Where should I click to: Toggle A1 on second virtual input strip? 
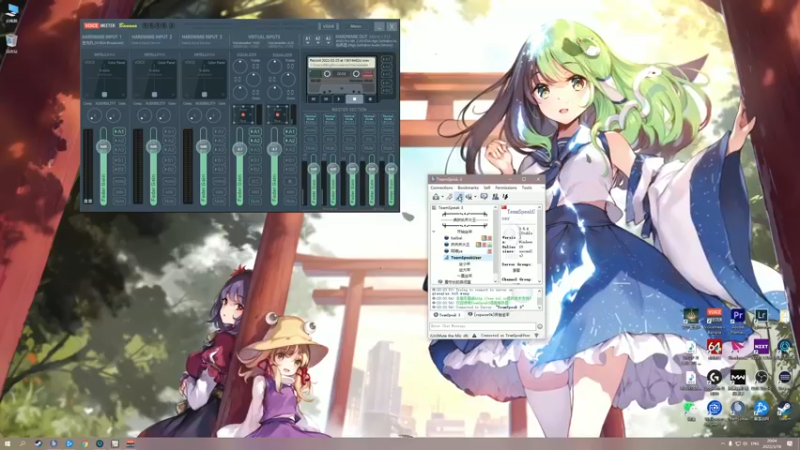click(x=290, y=132)
